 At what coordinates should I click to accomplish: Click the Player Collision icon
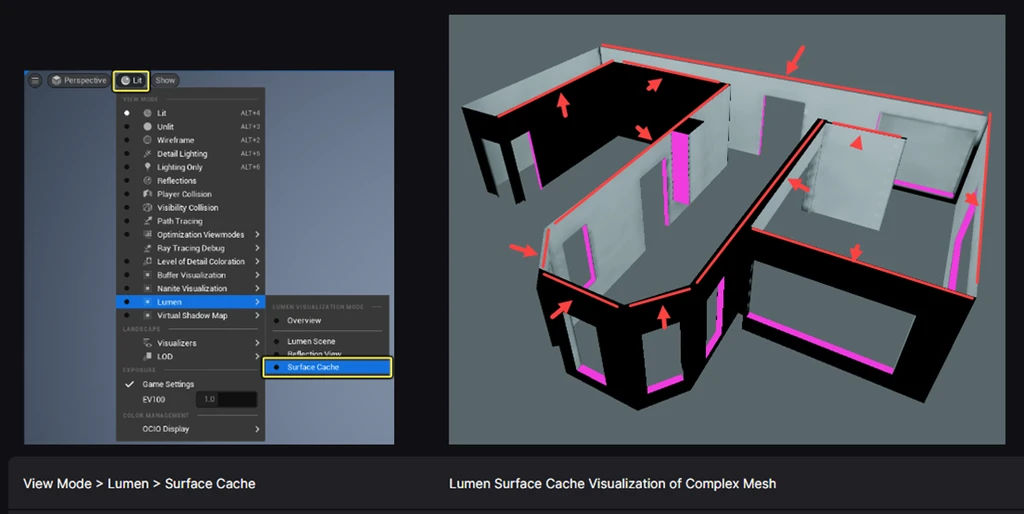148,194
